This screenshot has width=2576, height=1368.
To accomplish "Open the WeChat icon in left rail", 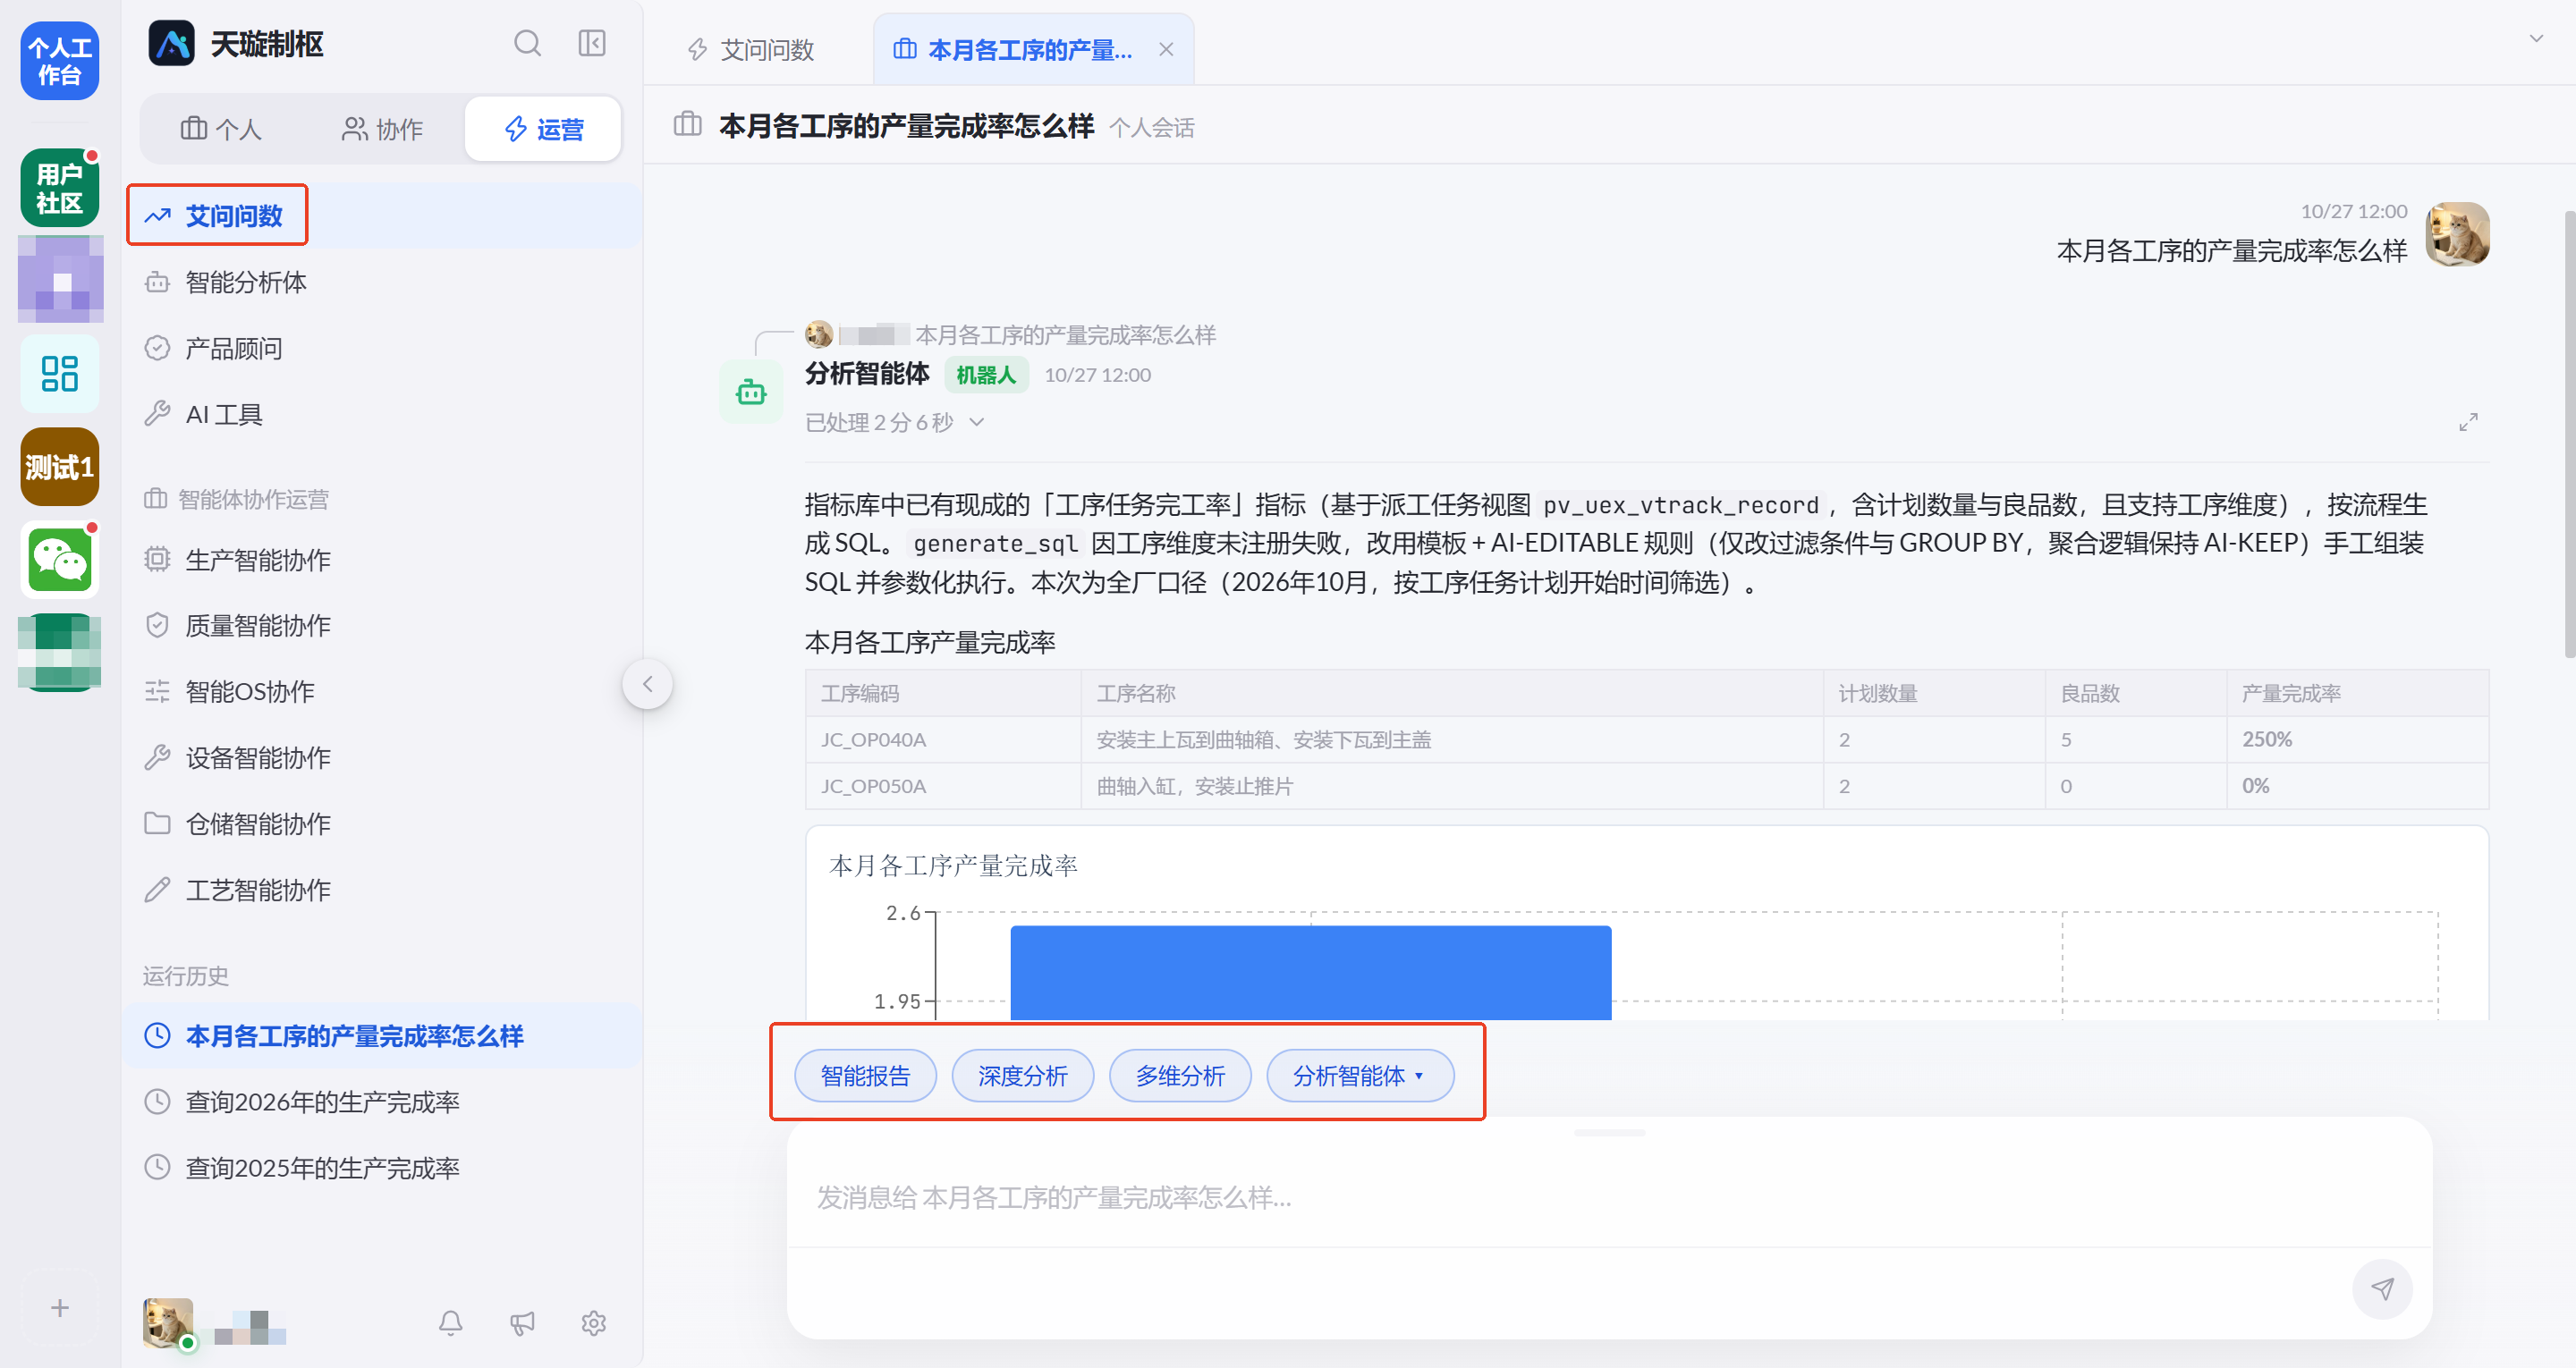I will click(x=60, y=560).
